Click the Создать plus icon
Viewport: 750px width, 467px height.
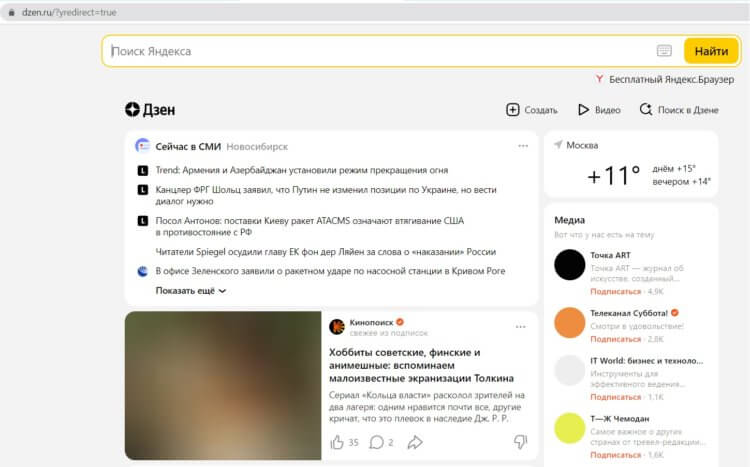[x=512, y=110]
